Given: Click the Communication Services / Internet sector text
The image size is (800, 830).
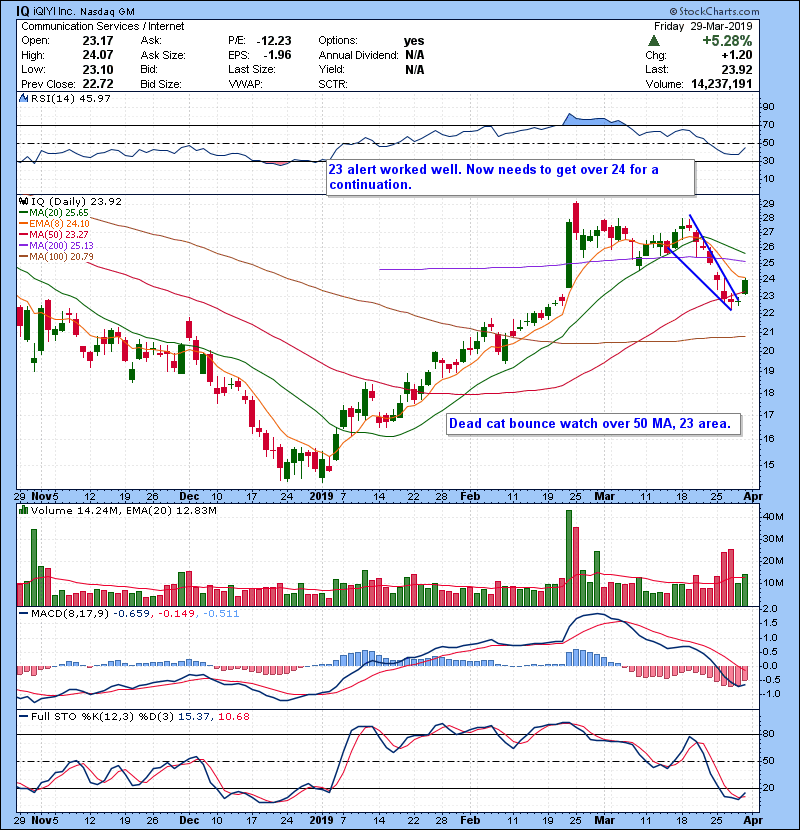Looking at the screenshot, I should 103,26.
